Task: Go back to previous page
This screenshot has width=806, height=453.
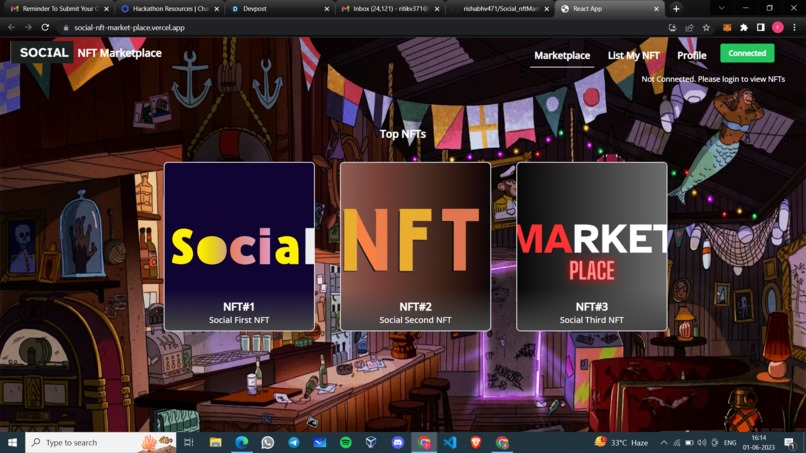Action: [12, 27]
